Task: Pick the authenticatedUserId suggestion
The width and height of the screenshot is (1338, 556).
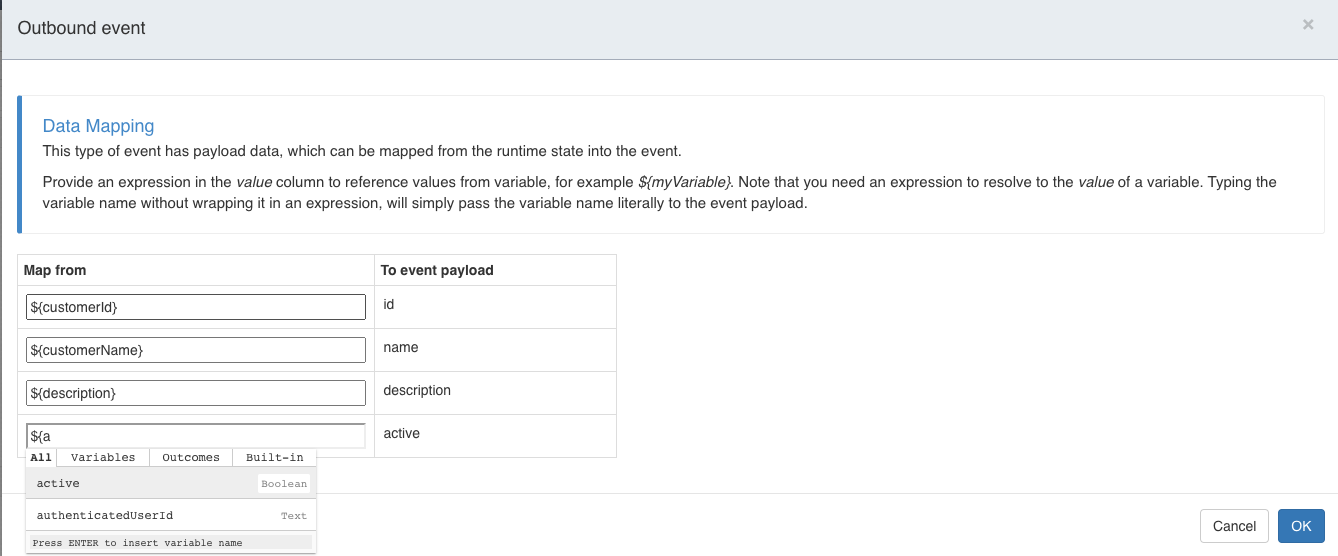Action: 171,515
